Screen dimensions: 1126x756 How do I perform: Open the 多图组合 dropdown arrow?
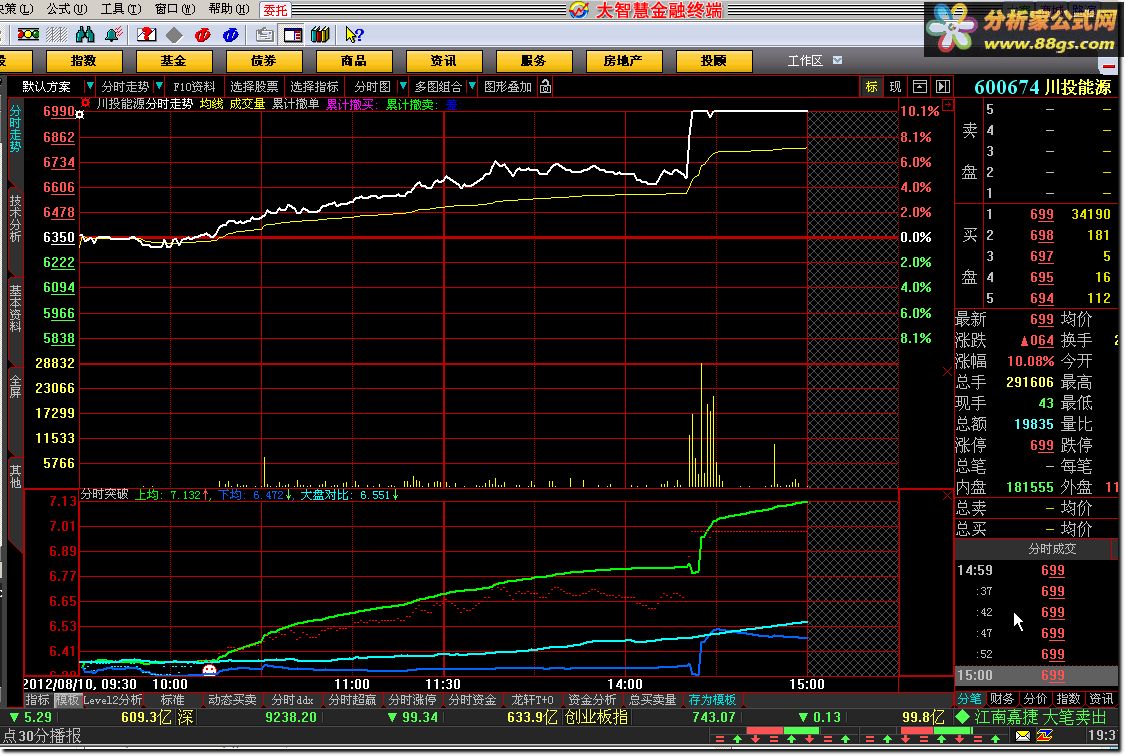472,86
